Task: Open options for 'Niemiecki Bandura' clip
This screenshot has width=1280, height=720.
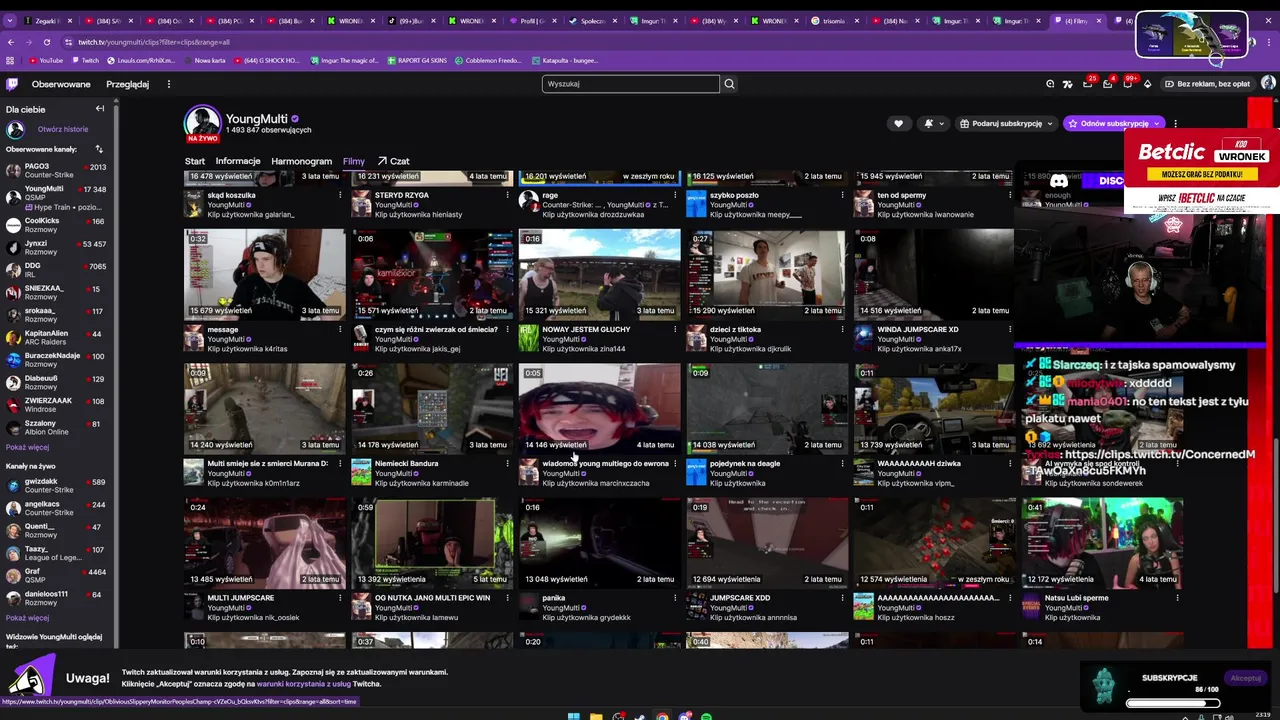Action: pos(507,463)
